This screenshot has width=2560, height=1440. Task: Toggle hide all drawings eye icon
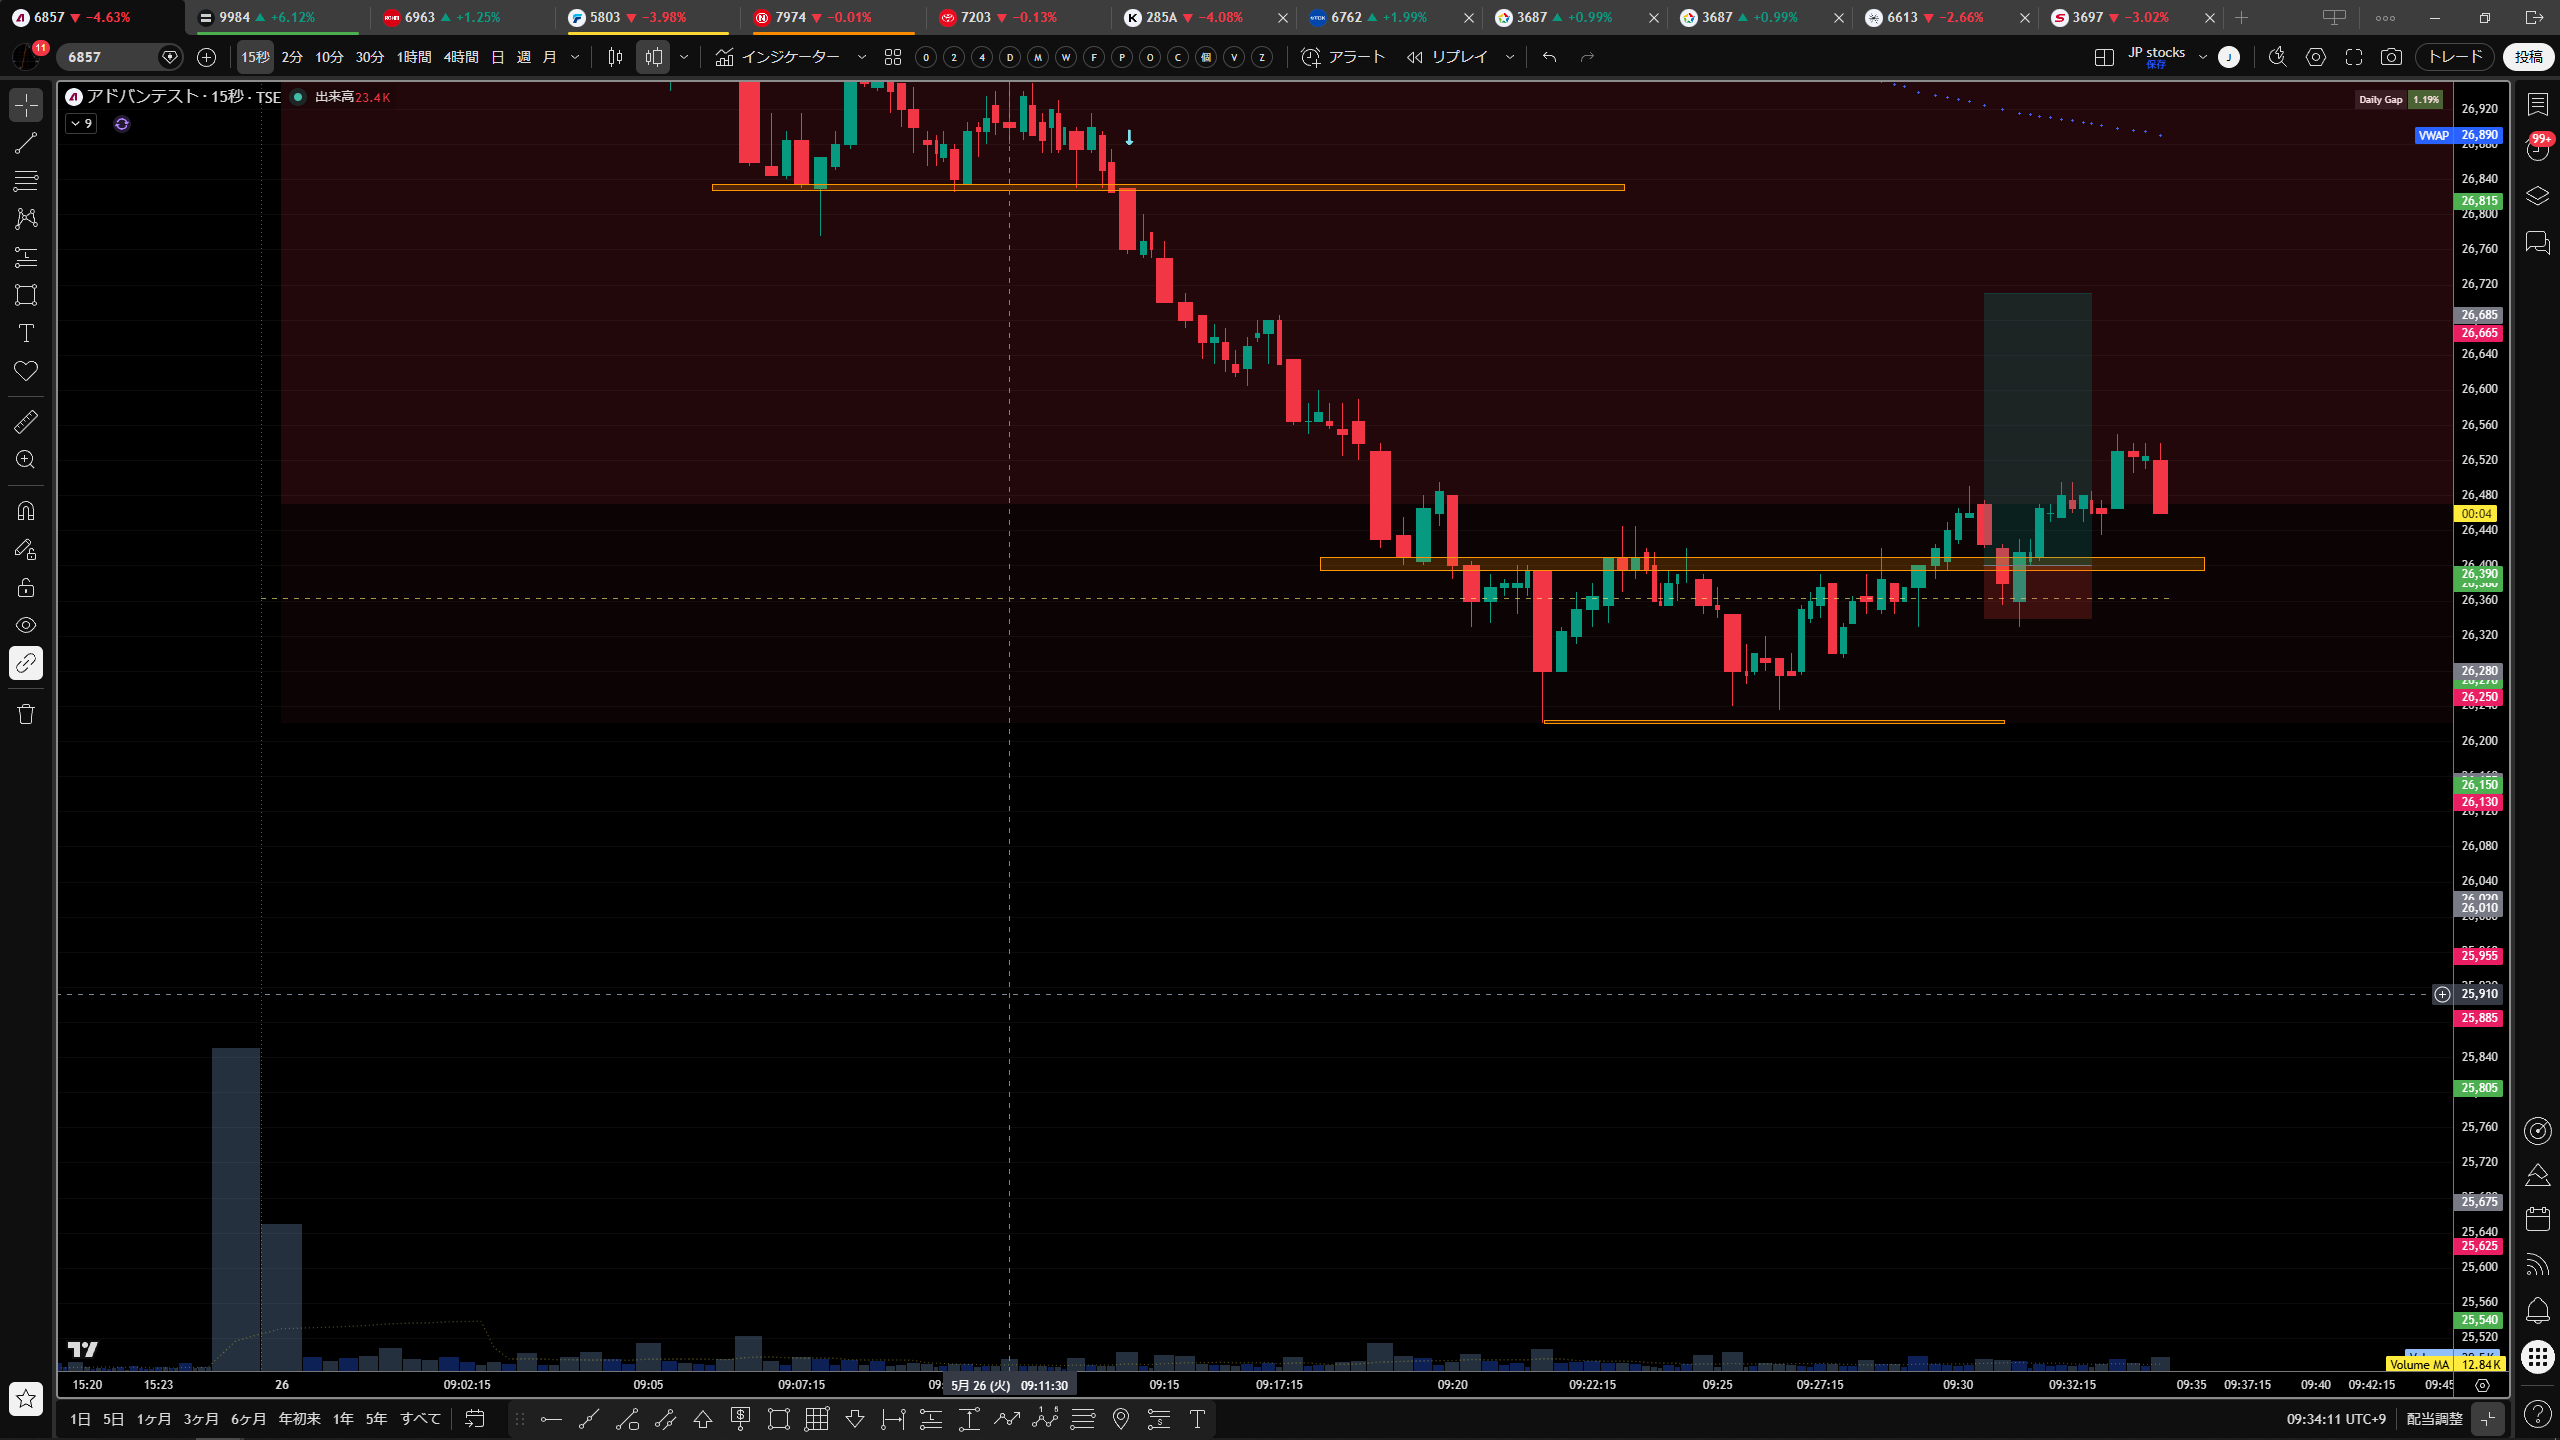26,625
